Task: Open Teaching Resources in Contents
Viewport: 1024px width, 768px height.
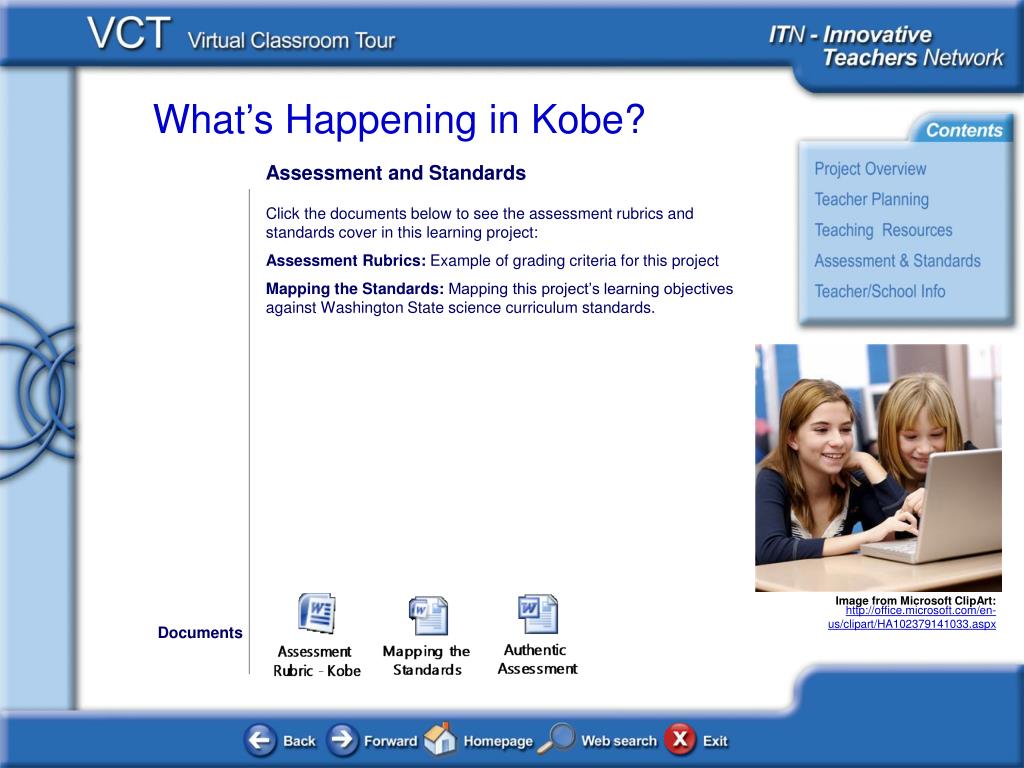Action: point(883,230)
